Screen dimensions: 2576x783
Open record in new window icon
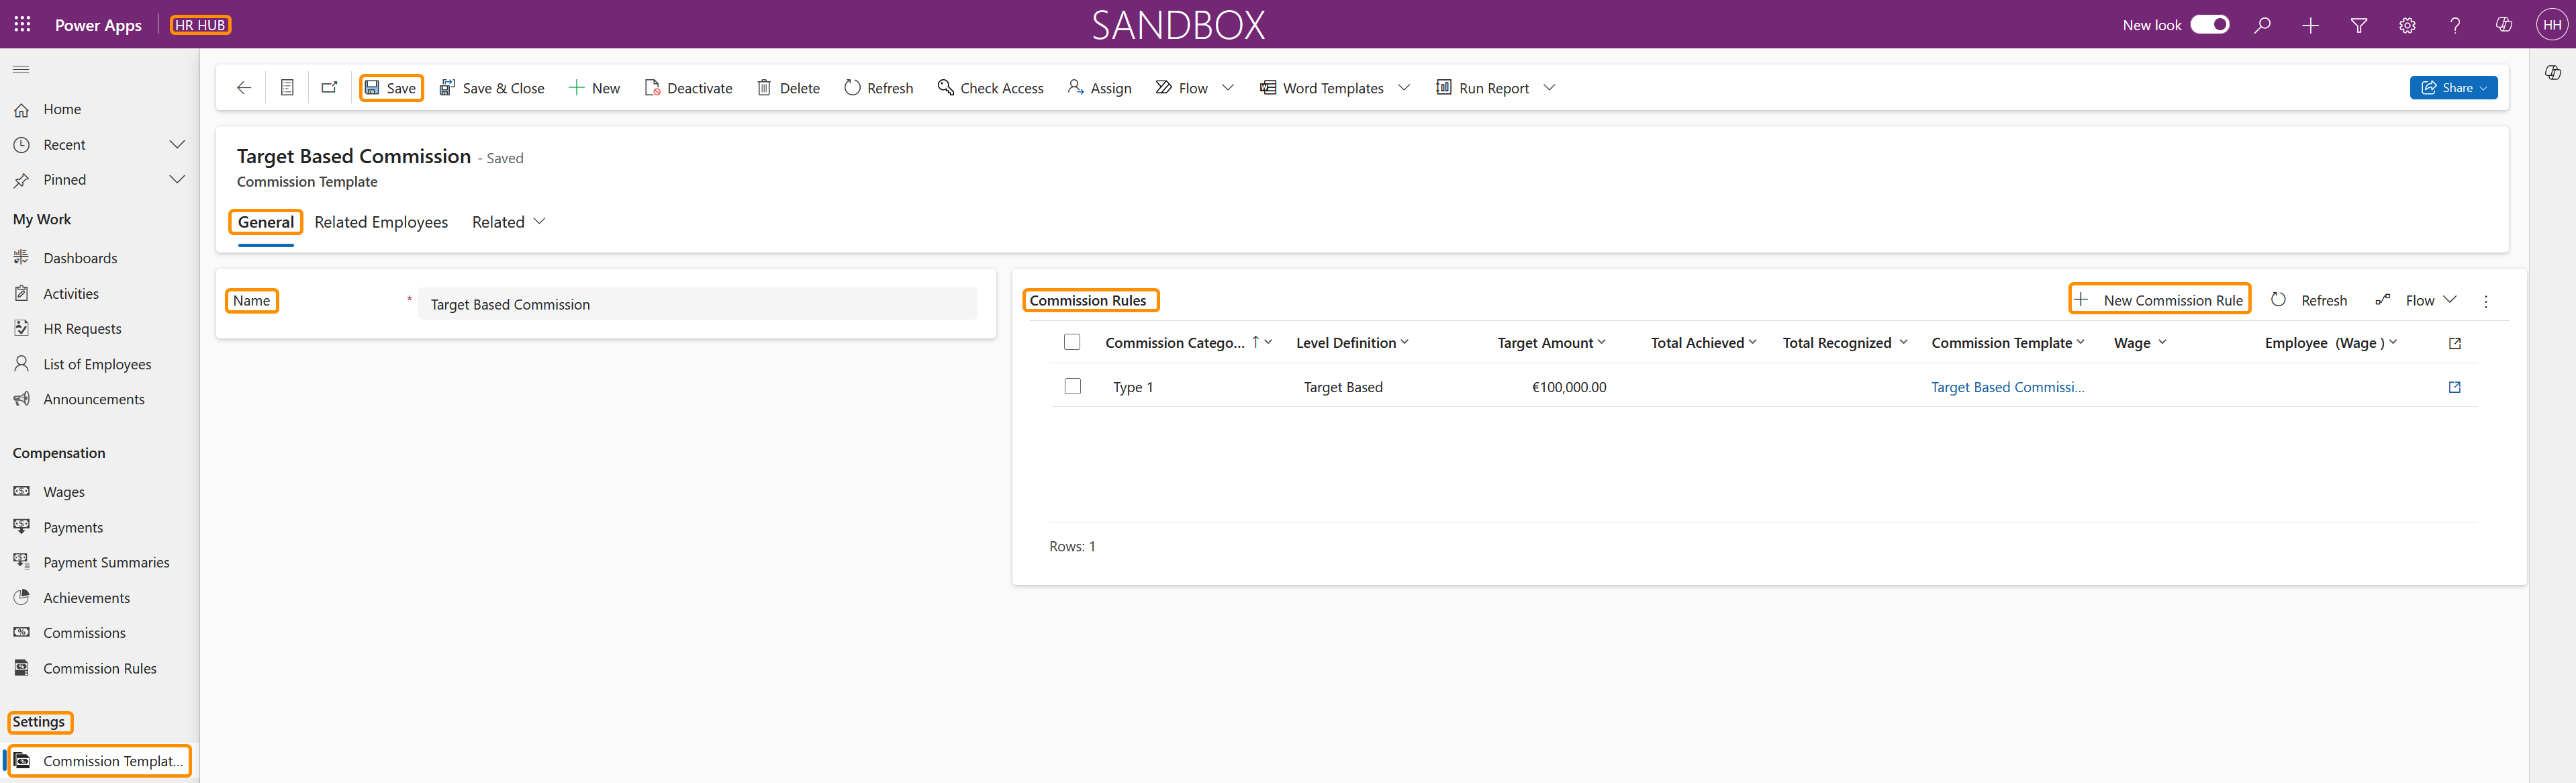click(329, 88)
